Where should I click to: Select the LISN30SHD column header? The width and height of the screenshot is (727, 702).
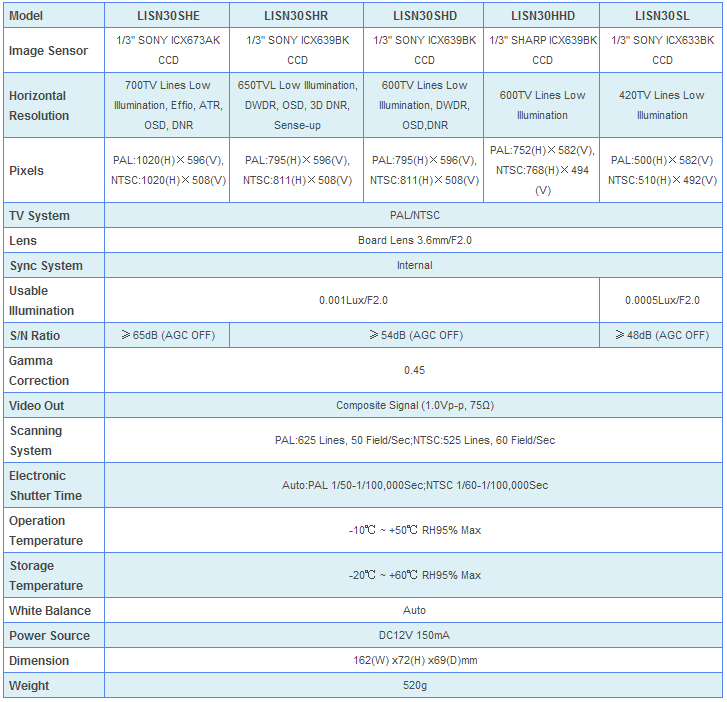pyautogui.click(x=424, y=15)
